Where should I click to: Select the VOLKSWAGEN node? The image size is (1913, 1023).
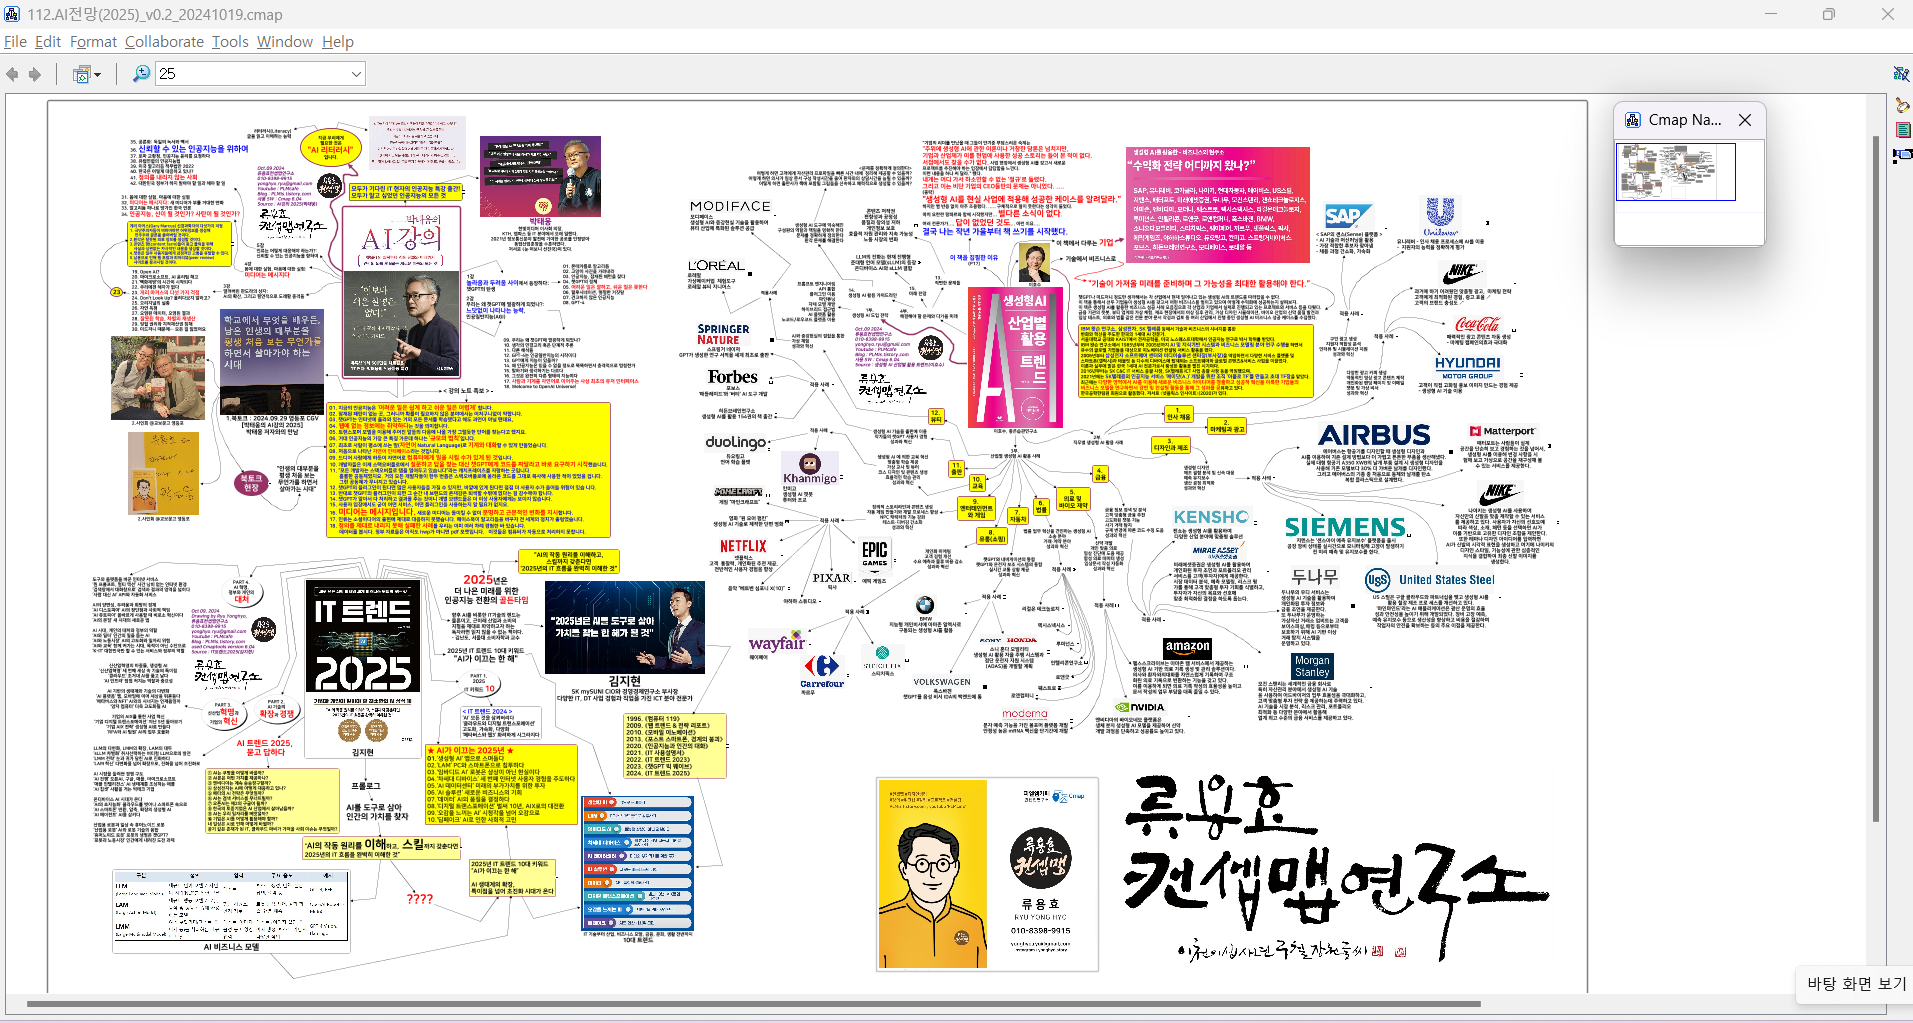coord(942,682)
